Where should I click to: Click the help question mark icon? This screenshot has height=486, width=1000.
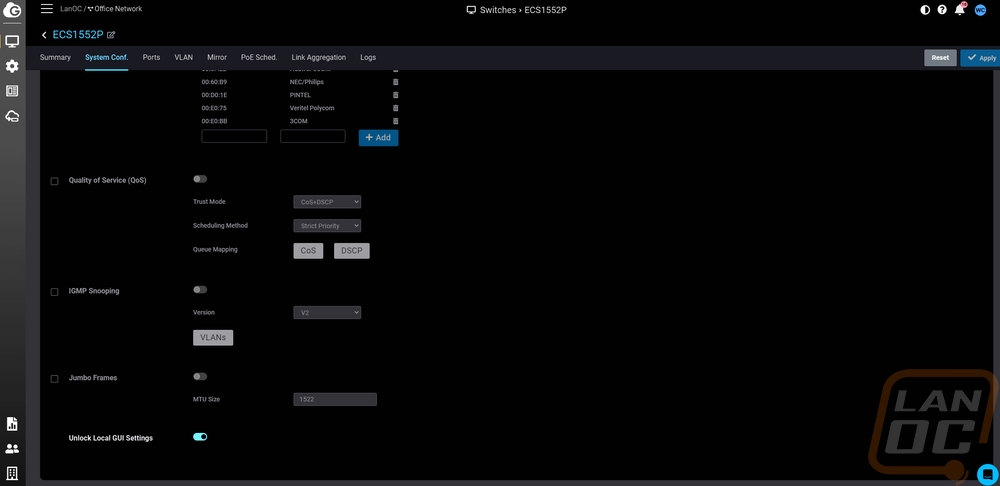coord(942,10)
